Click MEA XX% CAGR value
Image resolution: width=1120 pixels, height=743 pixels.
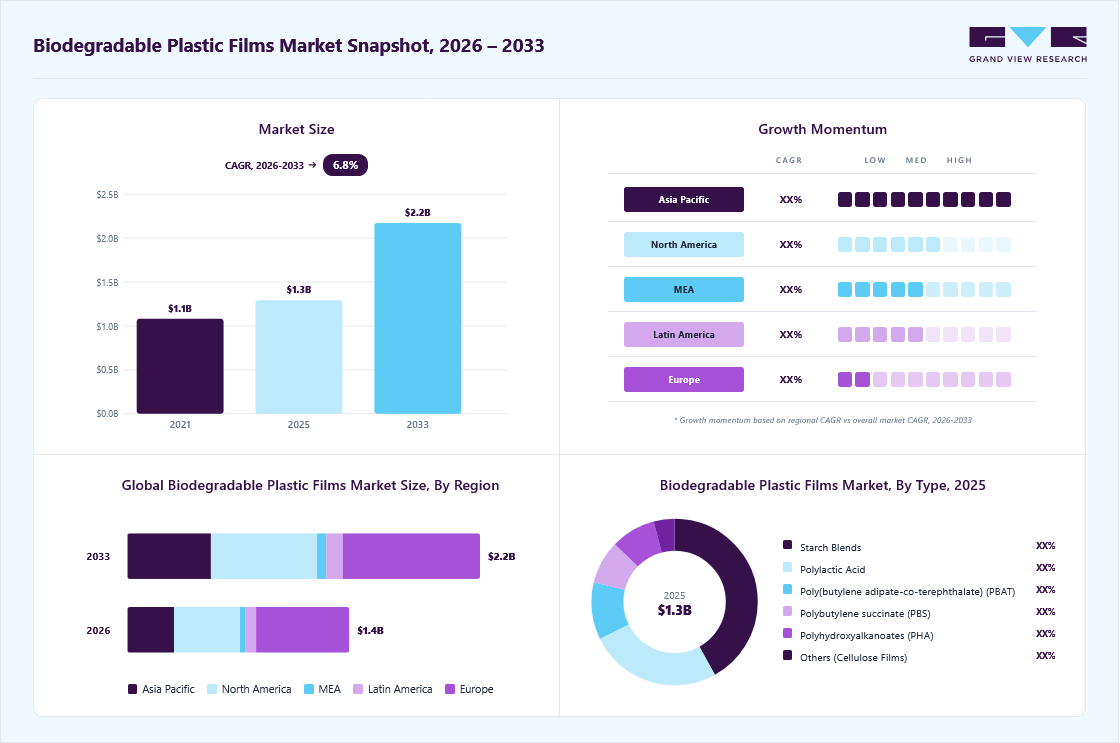(791, 289)
